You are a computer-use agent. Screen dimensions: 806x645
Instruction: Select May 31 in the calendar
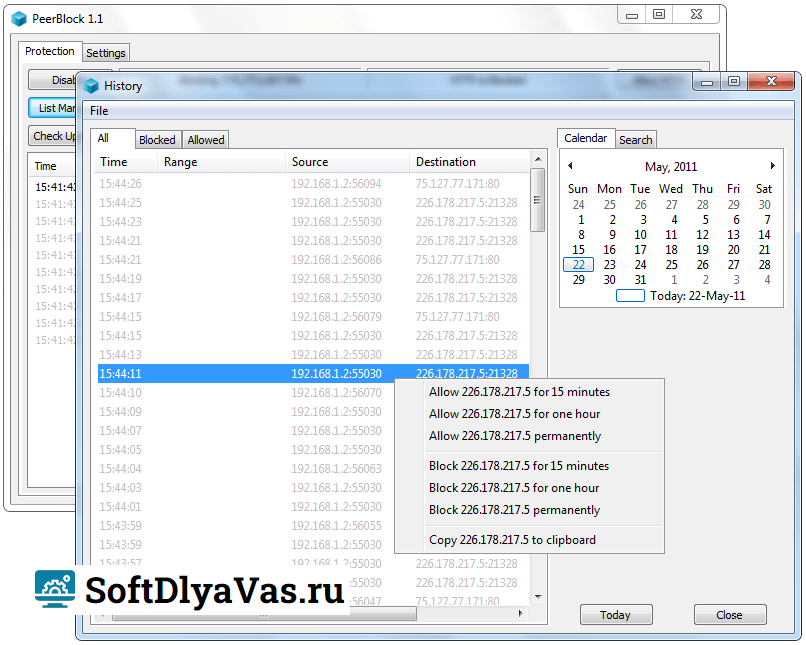point(640,280)
